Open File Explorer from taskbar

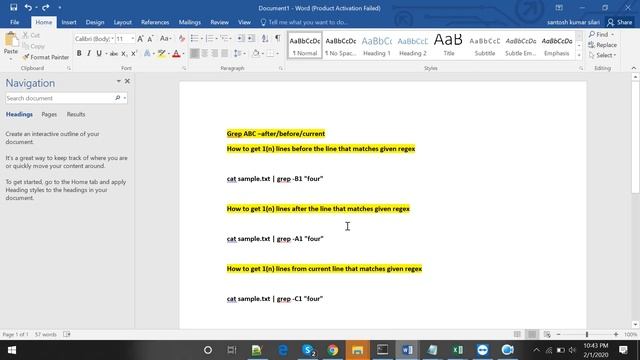[357, 350]
